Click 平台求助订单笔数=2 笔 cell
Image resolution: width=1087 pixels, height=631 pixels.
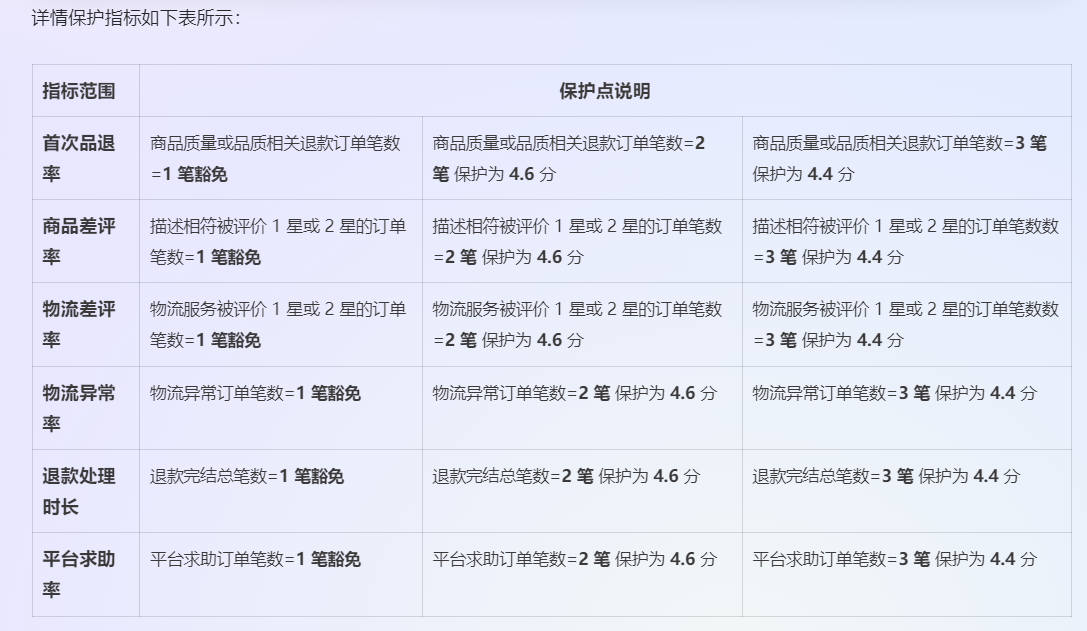(x=574, y=559)
